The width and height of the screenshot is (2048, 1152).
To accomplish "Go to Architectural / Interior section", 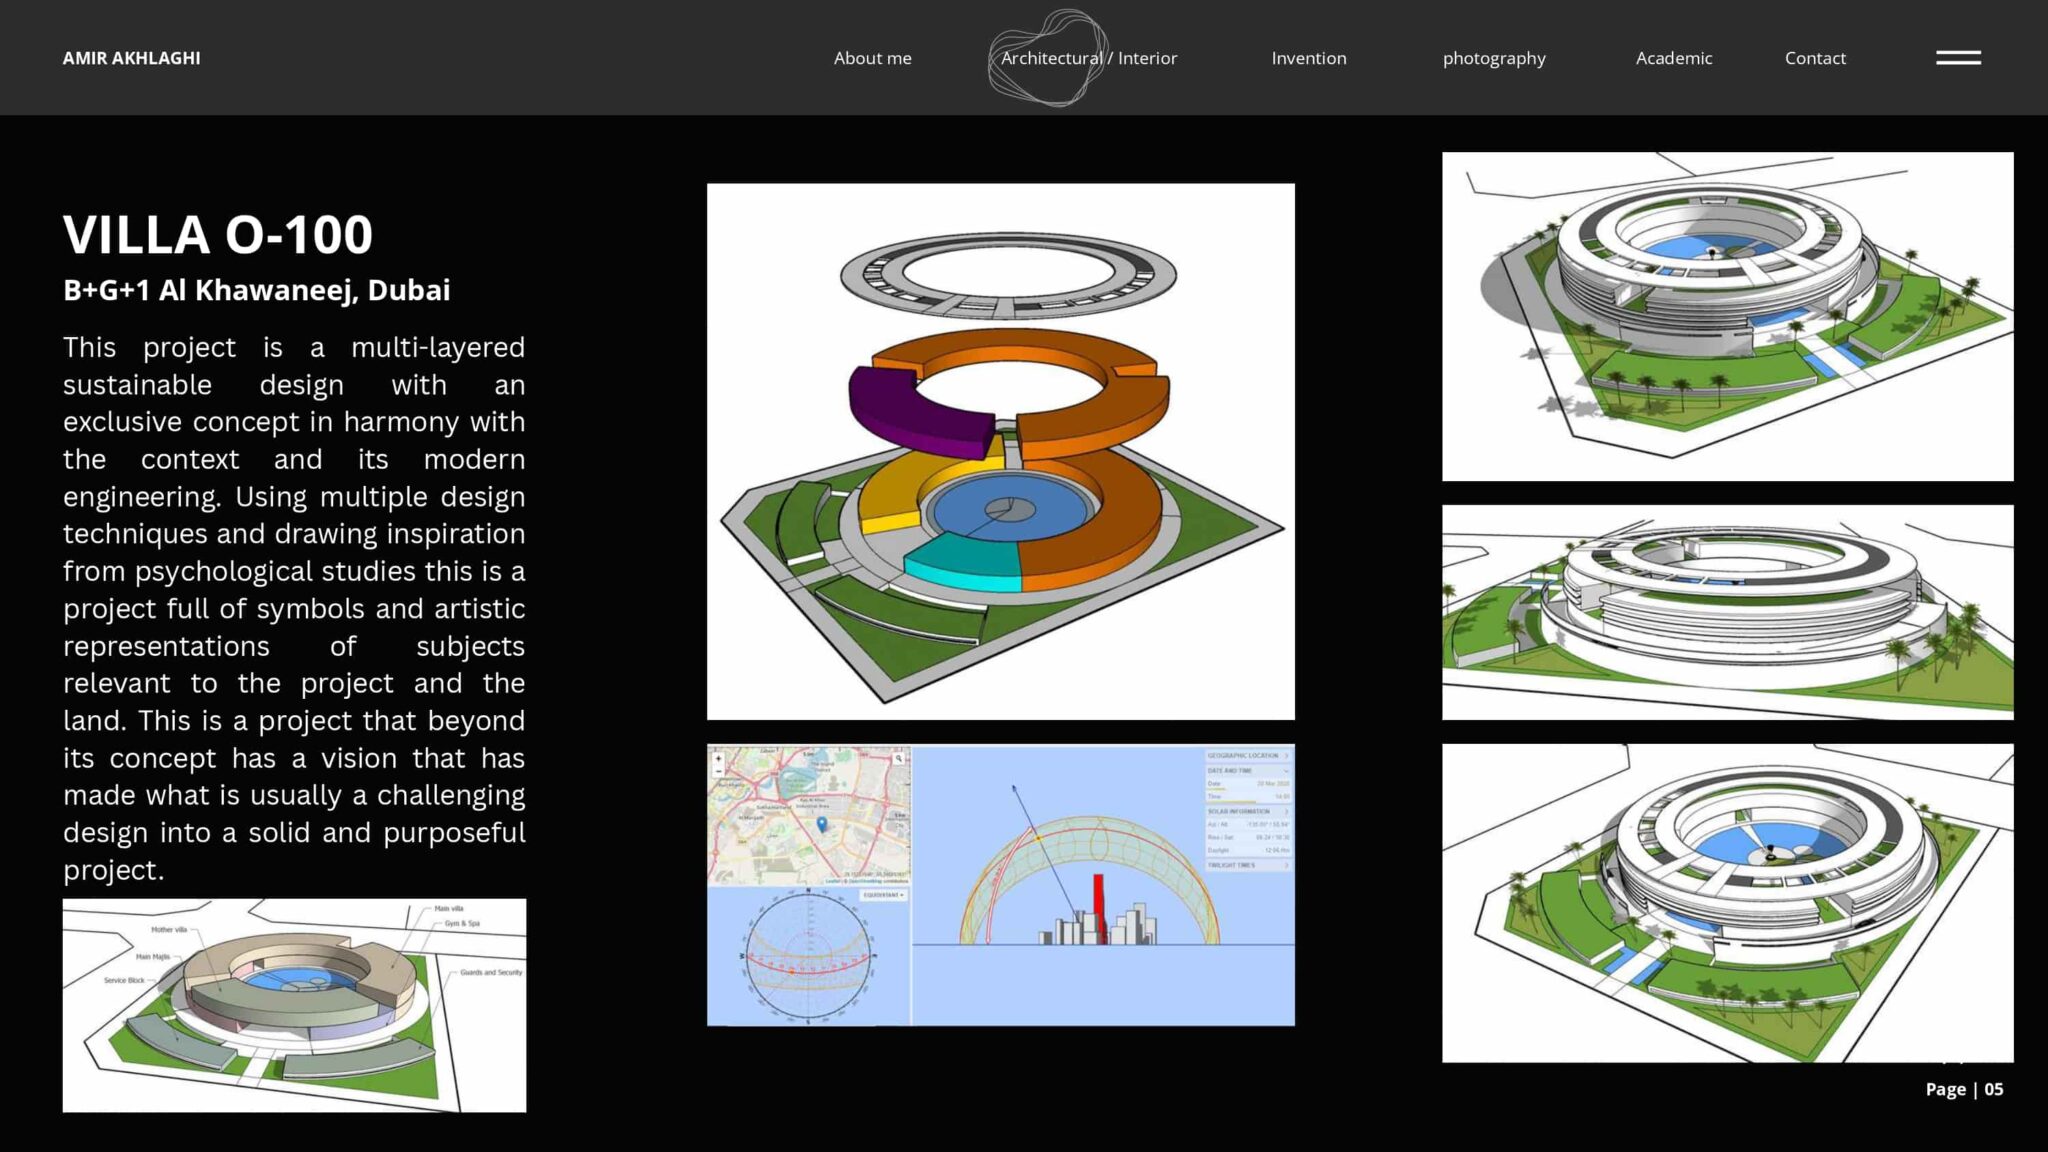I will [x=1088, y=58].
